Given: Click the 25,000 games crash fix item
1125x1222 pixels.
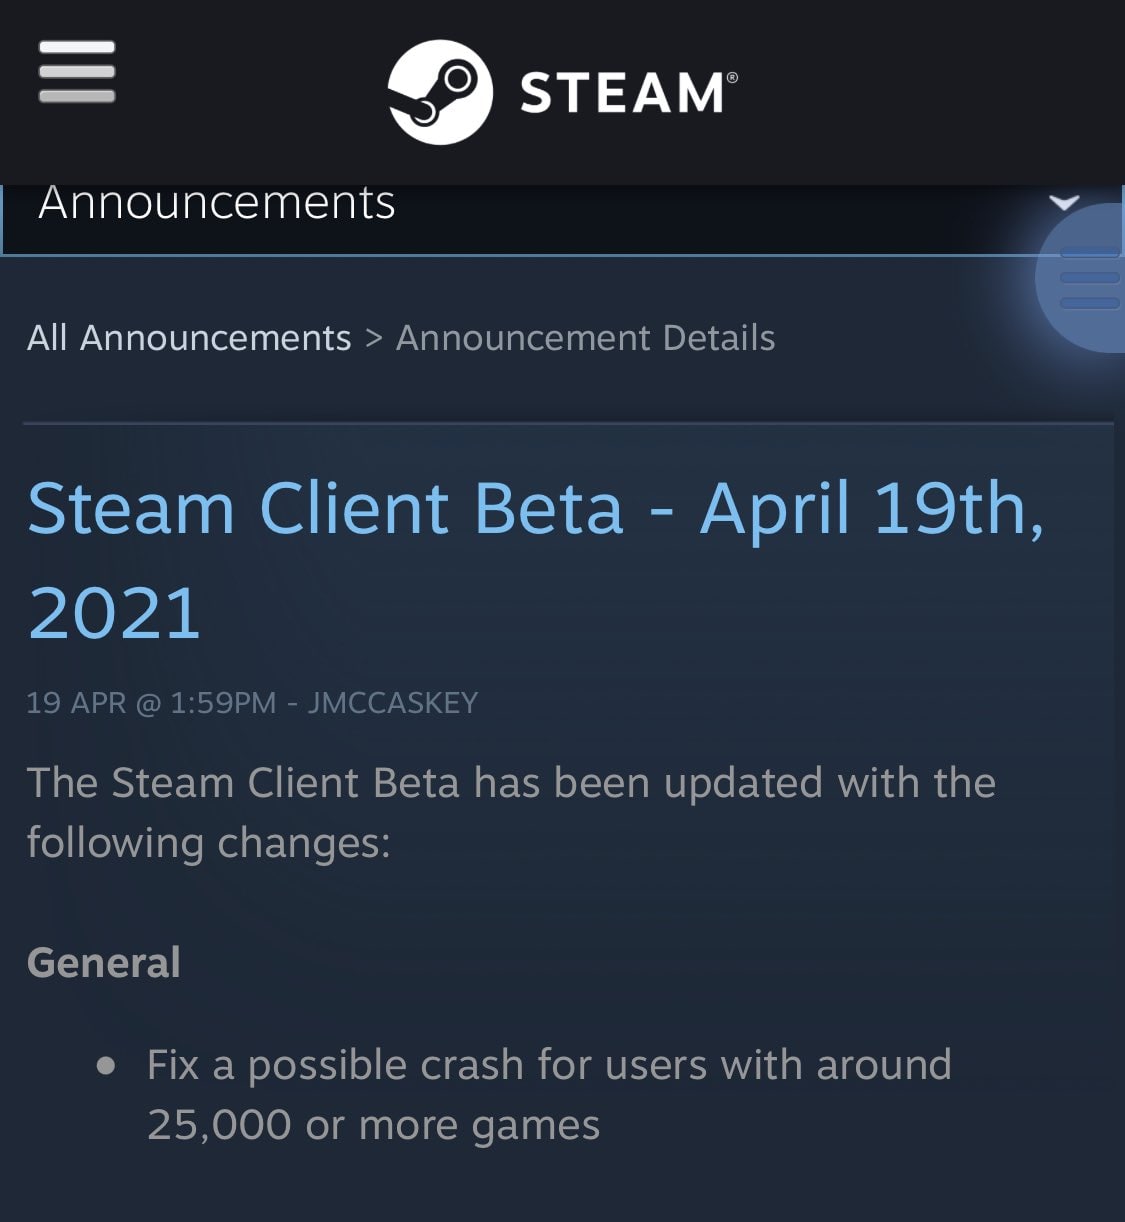Looking at the screenshot, I should tap(548, 1094).
